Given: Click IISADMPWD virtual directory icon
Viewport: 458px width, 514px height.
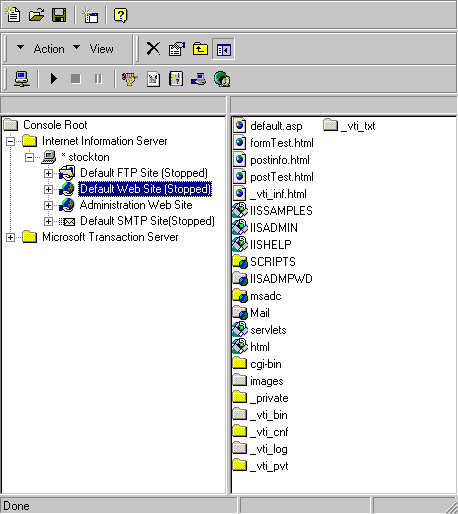Looking at the screenshot, I should [240, 279].
